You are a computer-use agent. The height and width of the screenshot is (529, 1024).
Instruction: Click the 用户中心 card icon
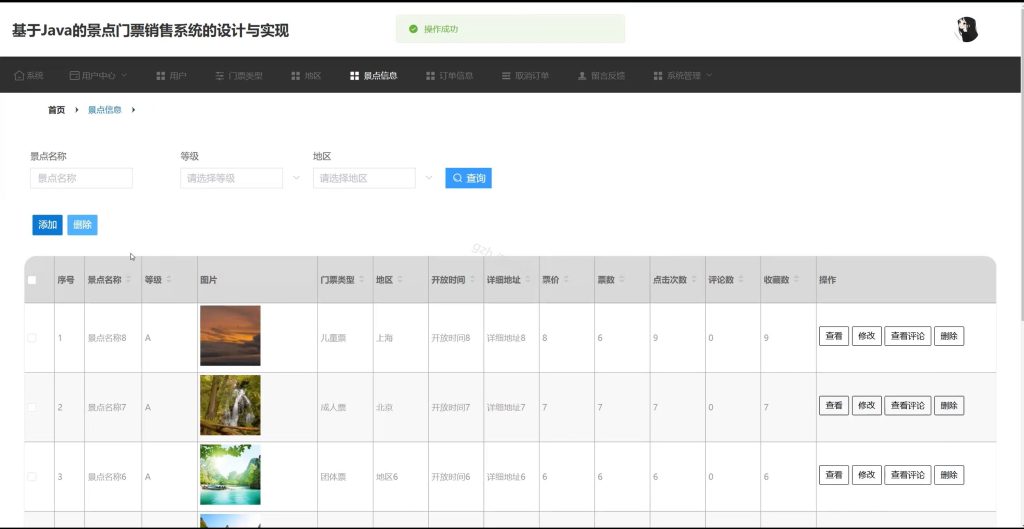tap(74, 76)
